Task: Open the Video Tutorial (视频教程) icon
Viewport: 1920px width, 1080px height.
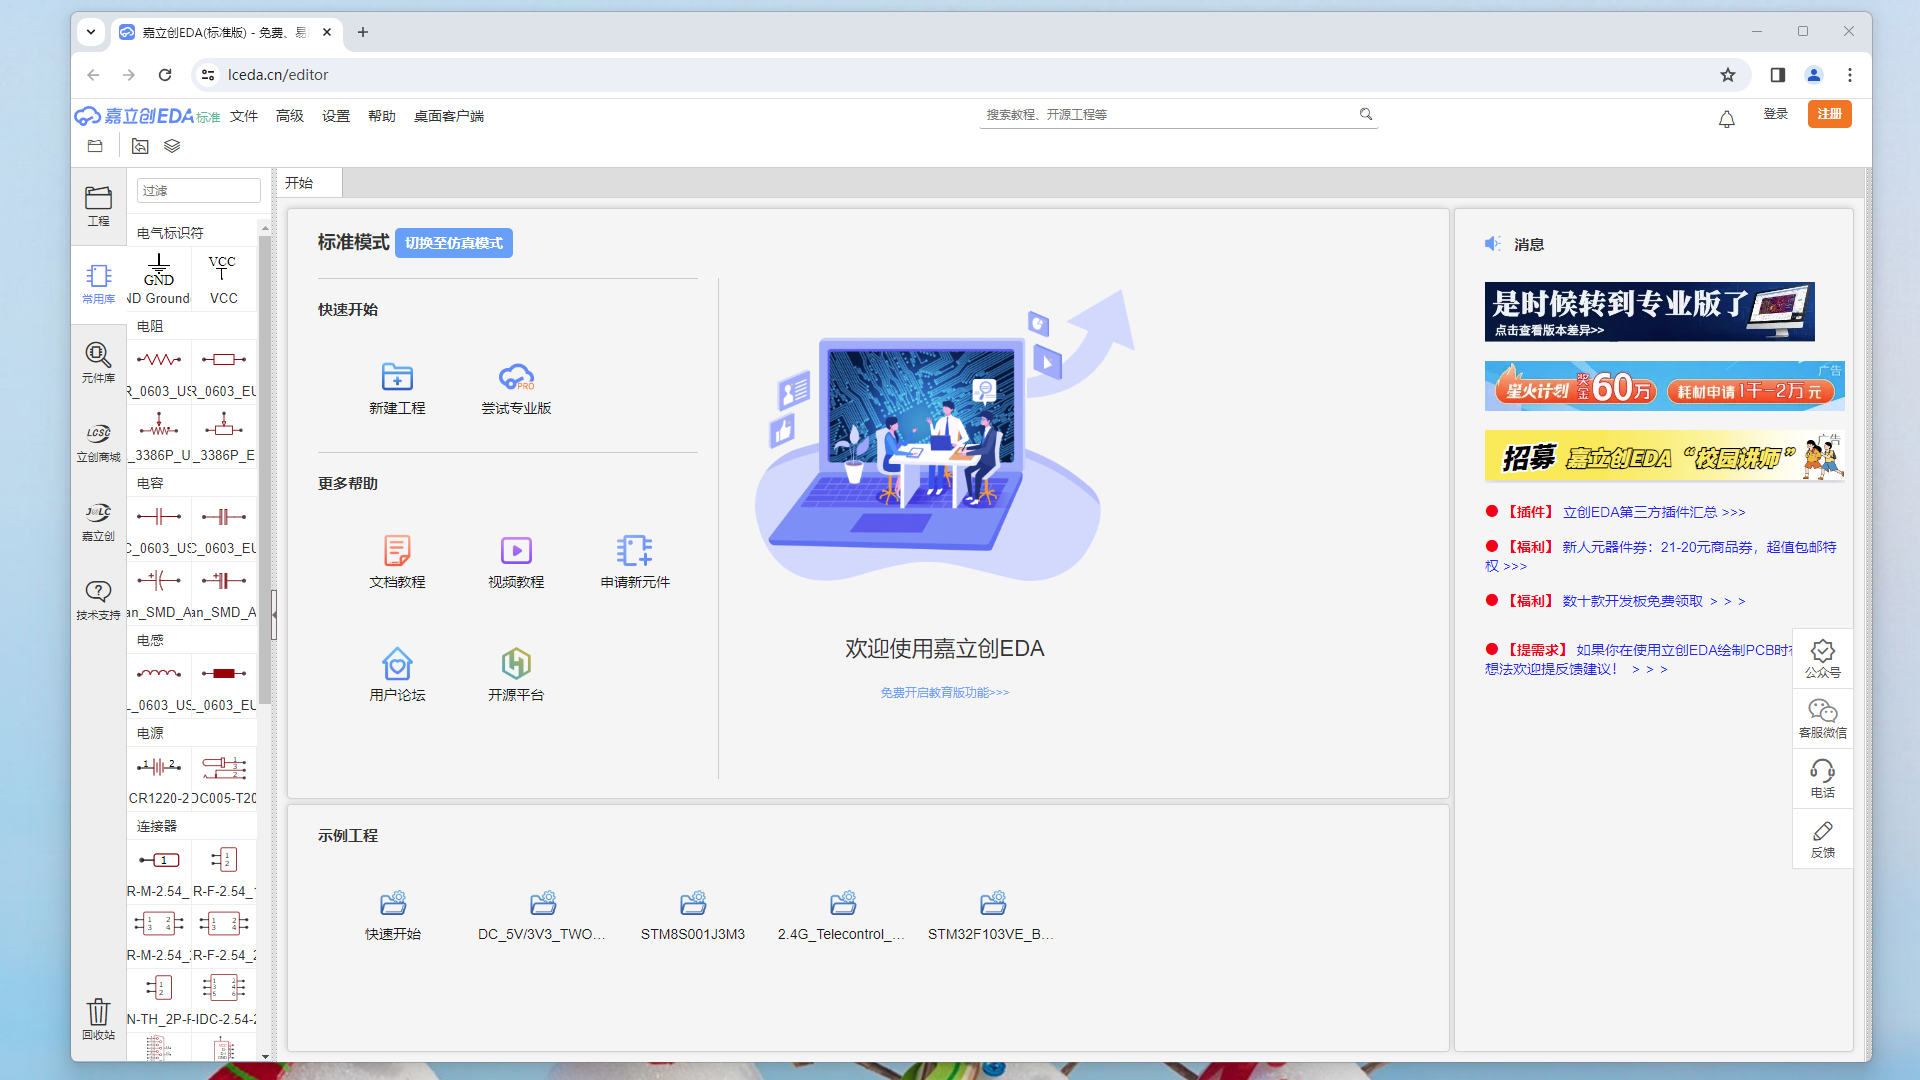Action: 516,551
